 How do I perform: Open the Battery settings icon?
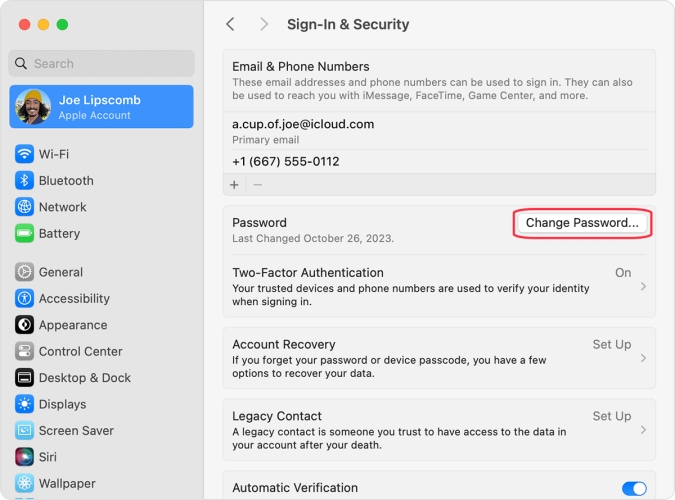[24, 233]
